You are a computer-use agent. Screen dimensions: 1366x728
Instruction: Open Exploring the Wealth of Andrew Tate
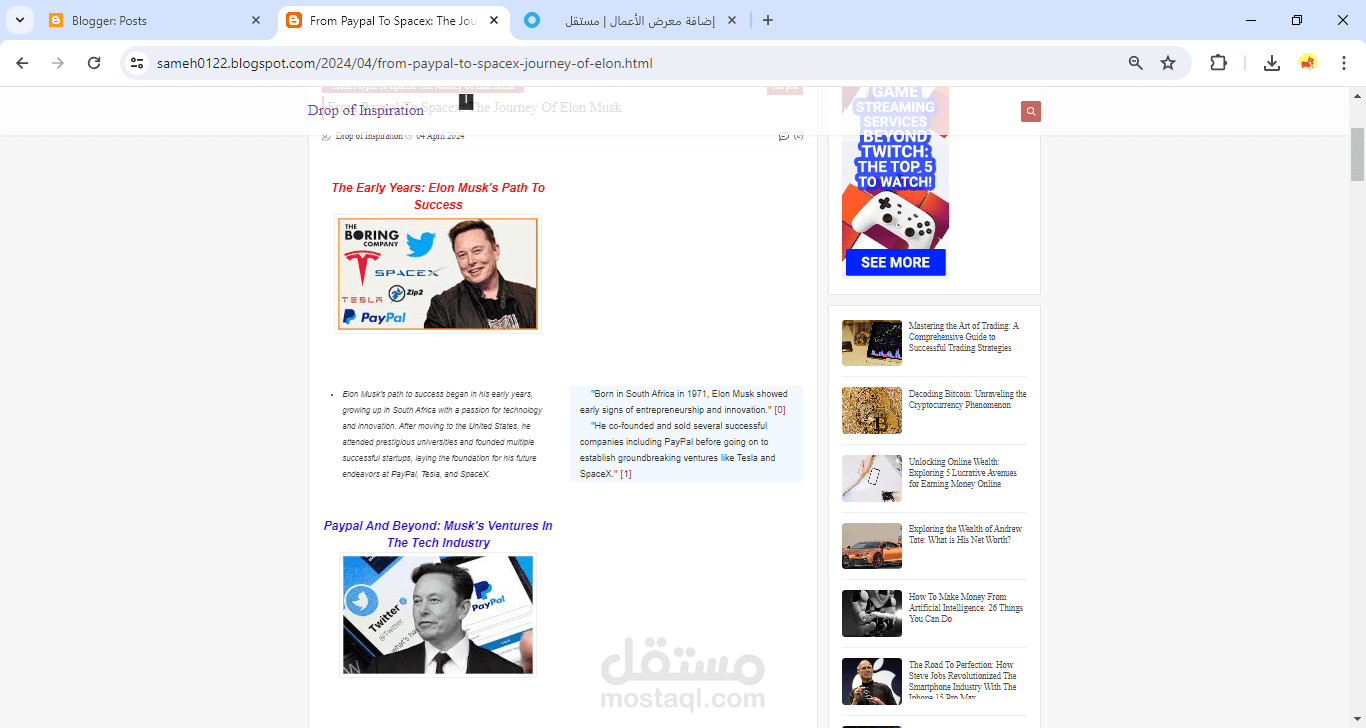(965, 534)
